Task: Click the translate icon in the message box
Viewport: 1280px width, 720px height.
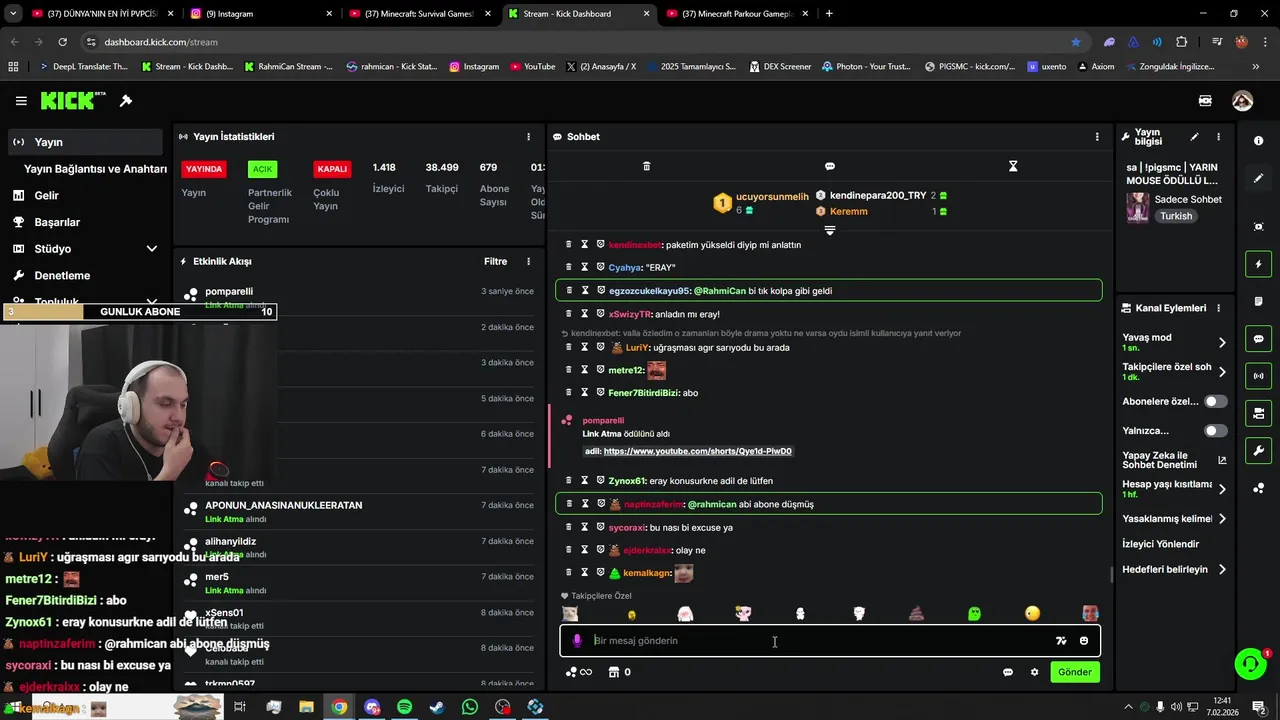Action: (x=1061, y=641)
